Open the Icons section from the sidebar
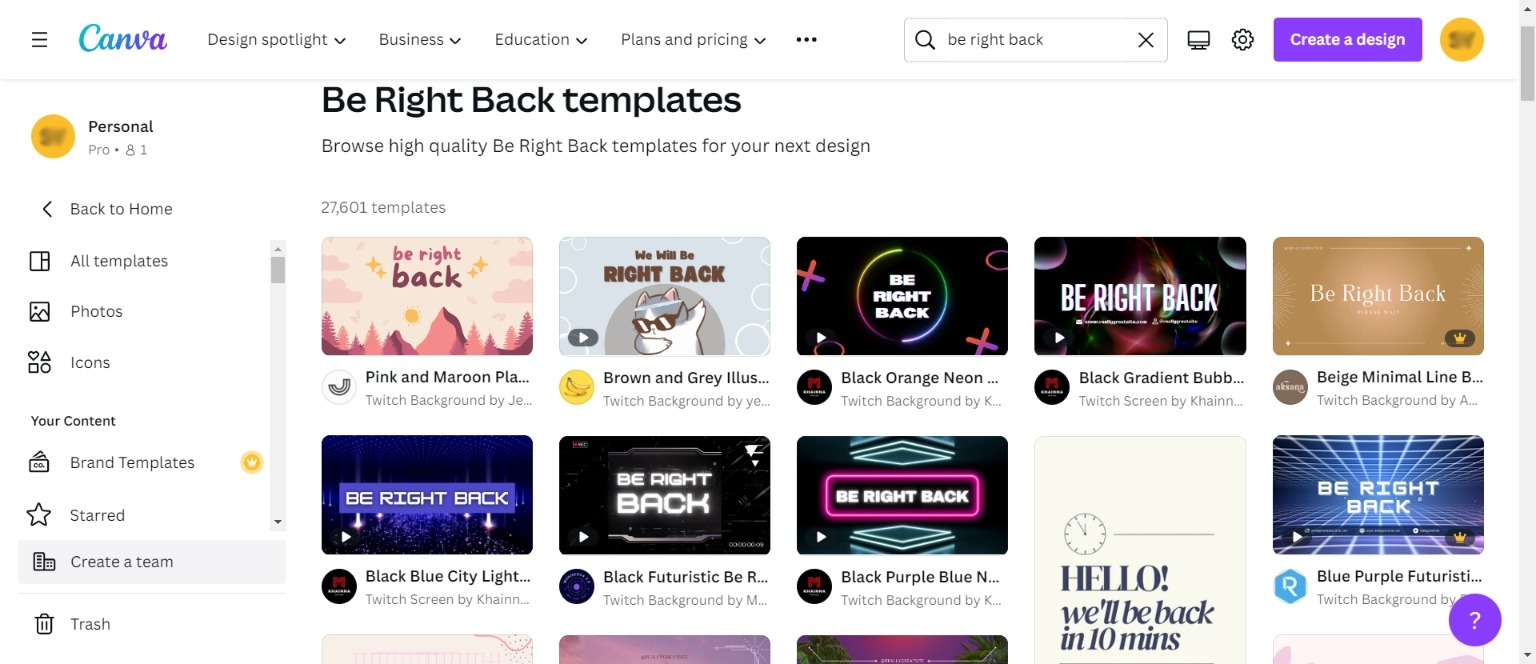Image resolution: width=1536 pixels, height=664 pixels. pyautogui.click(x=89, y=362)
